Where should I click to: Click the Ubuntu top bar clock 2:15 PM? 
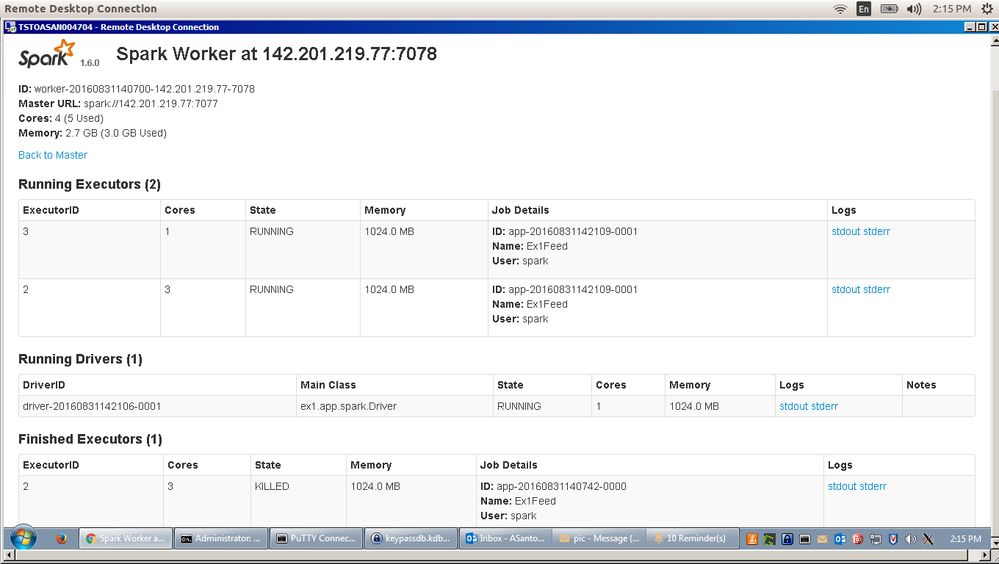[x=952, y=9]
